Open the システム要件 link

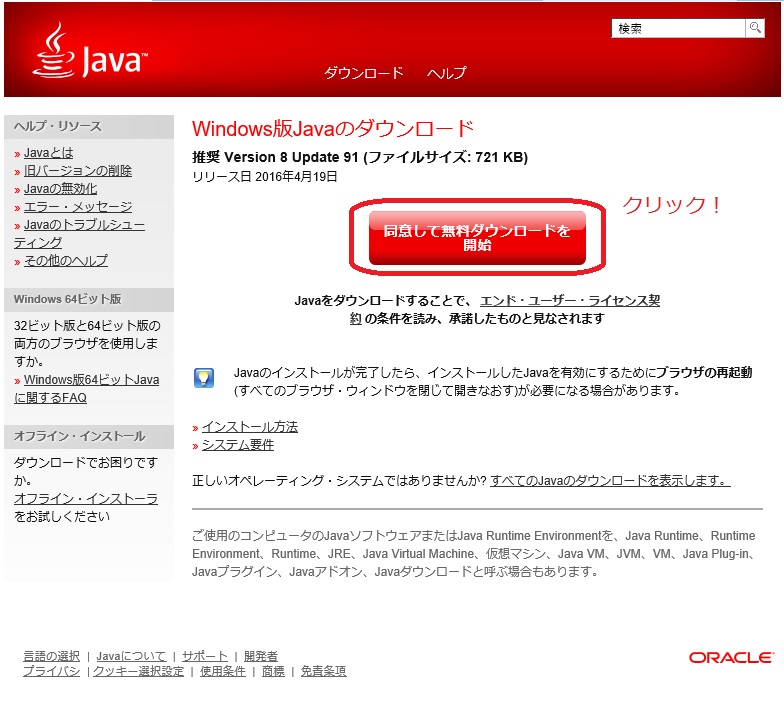point(238,444)
